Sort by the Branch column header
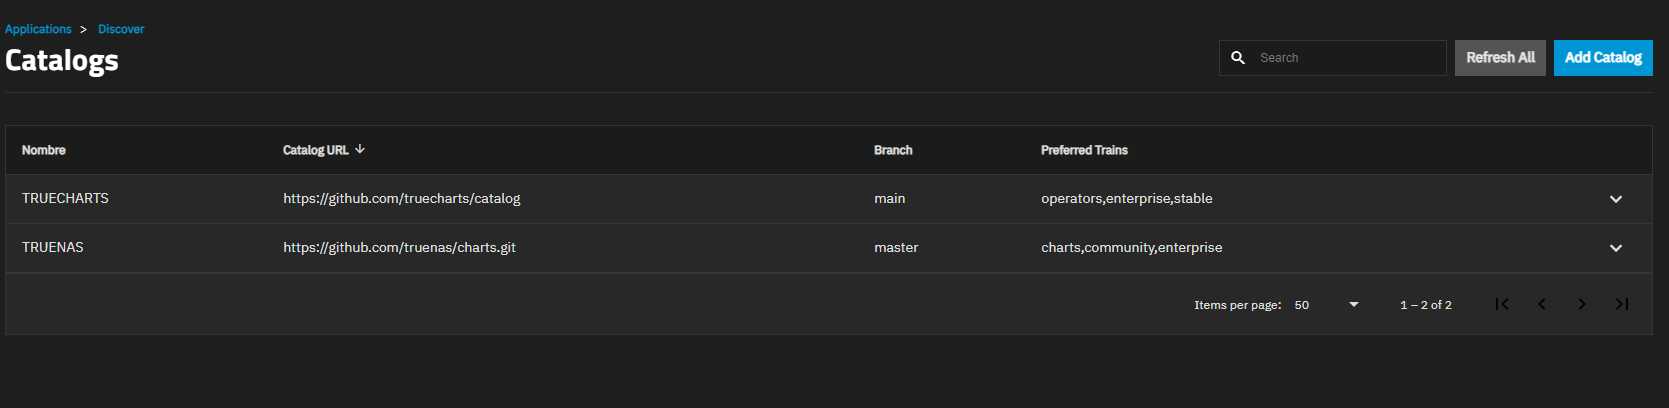 pos(893,150)
